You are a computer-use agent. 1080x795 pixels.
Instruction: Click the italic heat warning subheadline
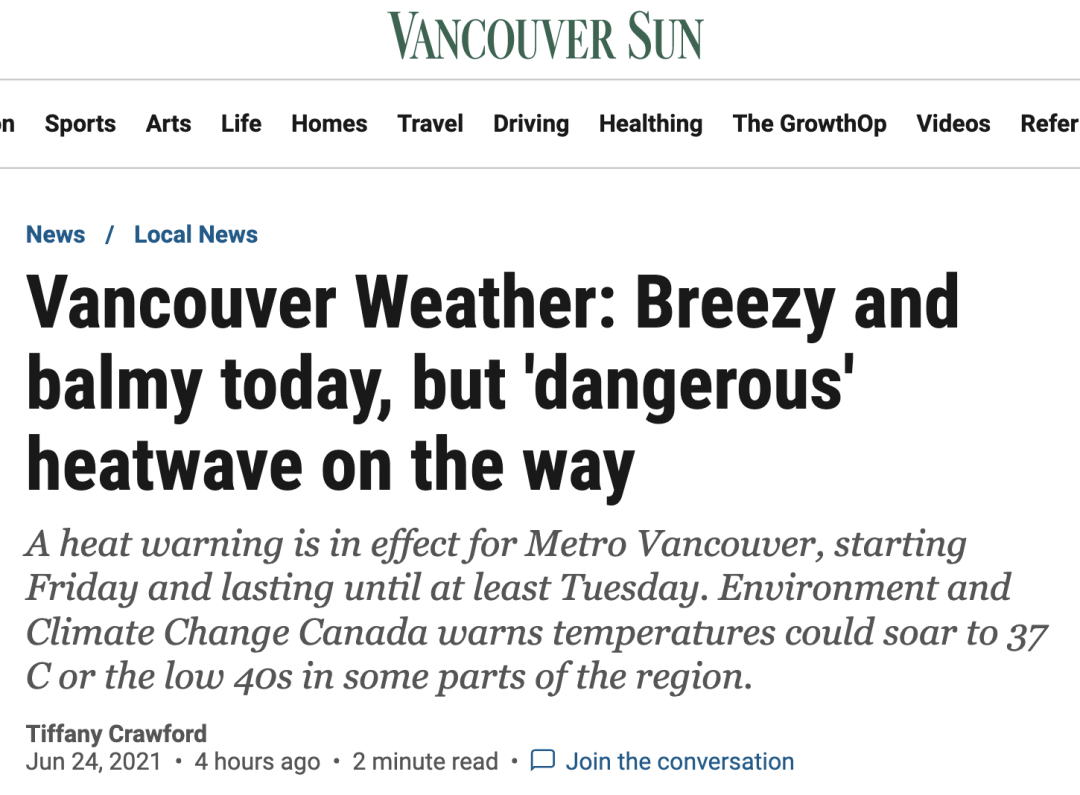[x=518, y=611]
